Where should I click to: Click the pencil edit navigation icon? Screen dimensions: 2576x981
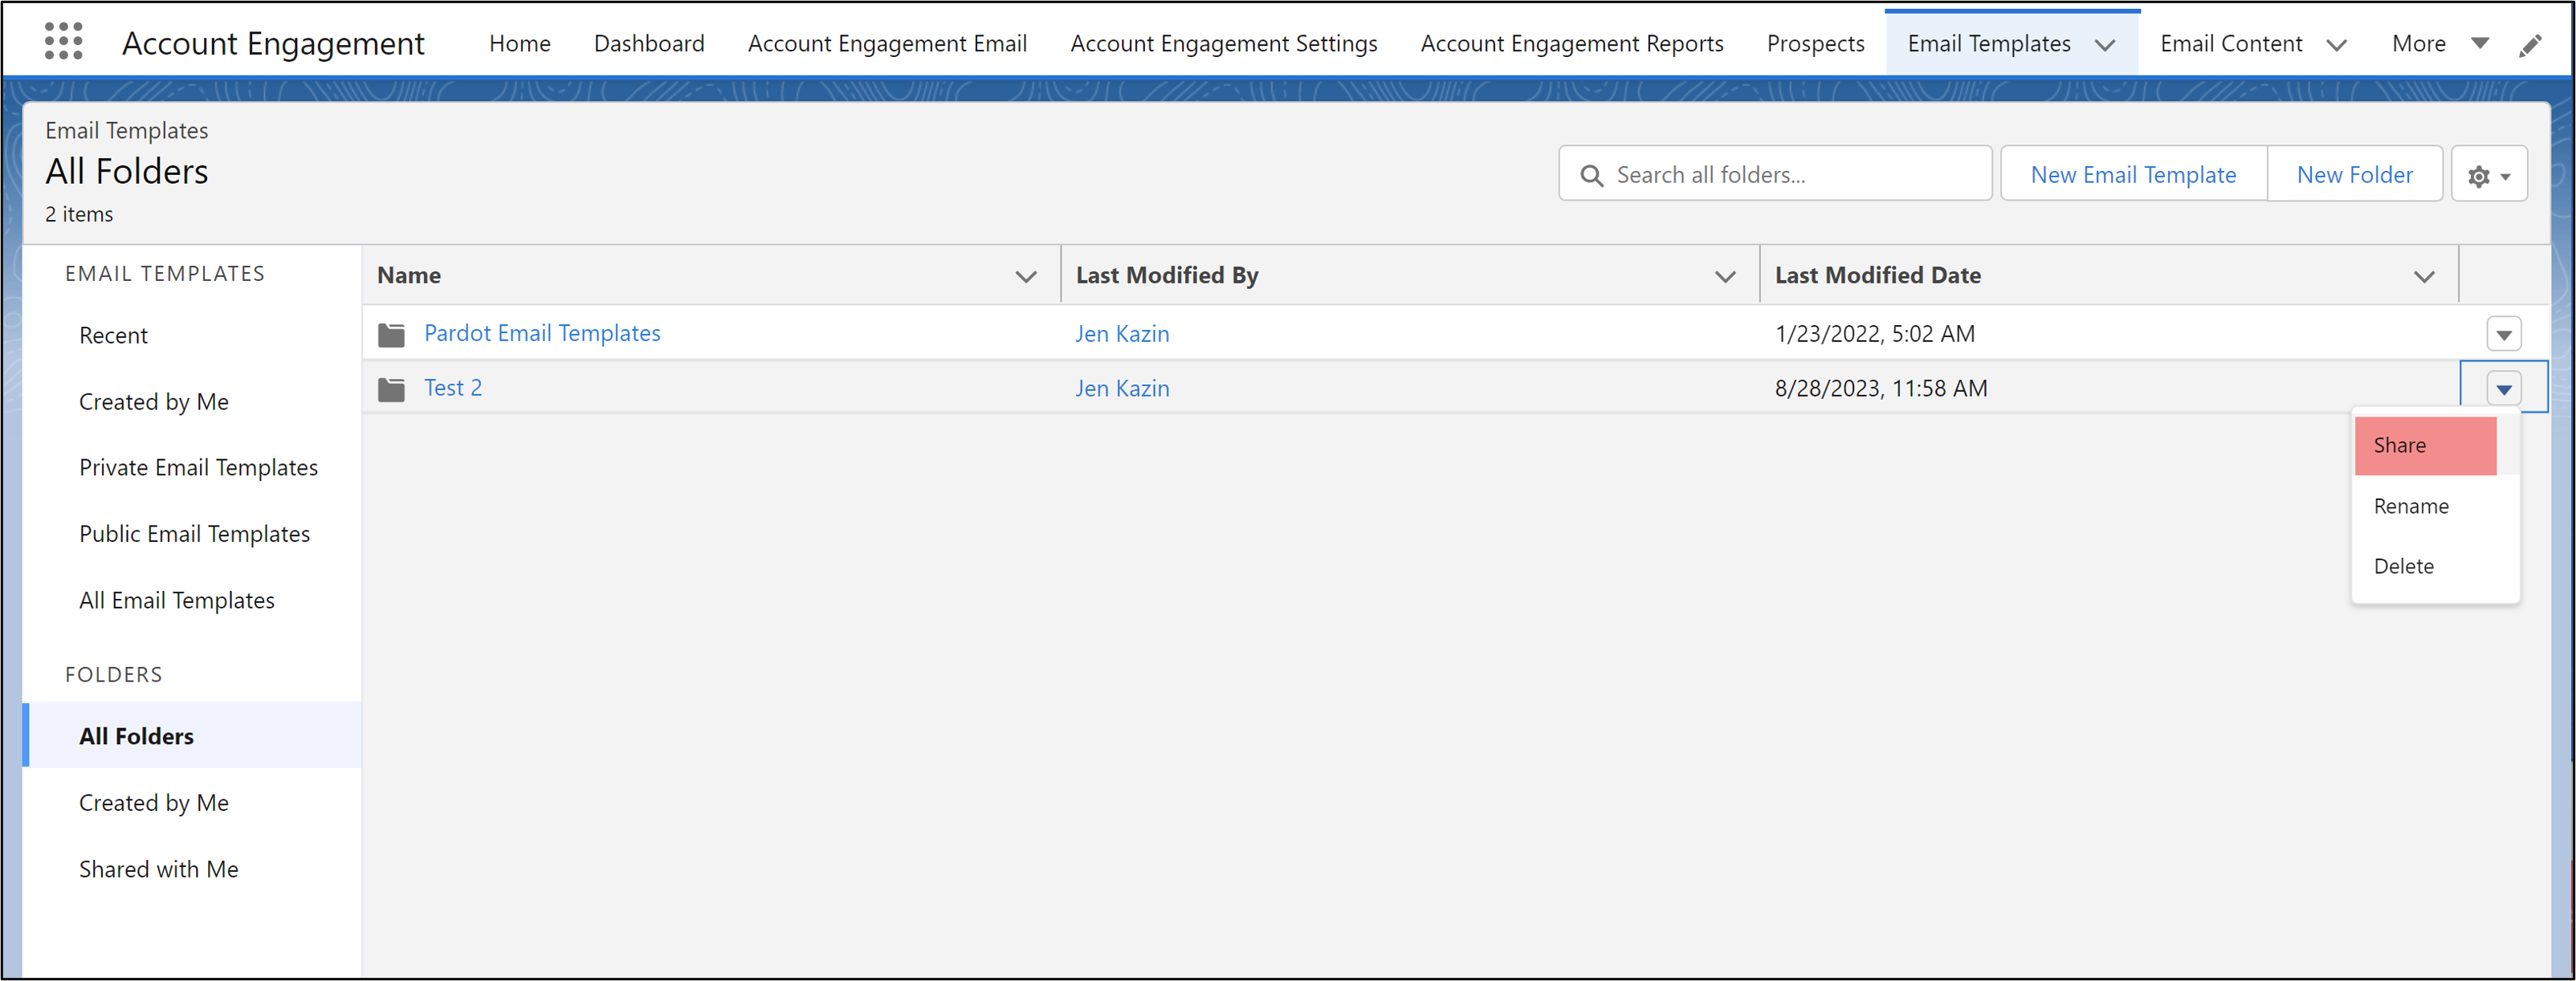(2530, 46)
